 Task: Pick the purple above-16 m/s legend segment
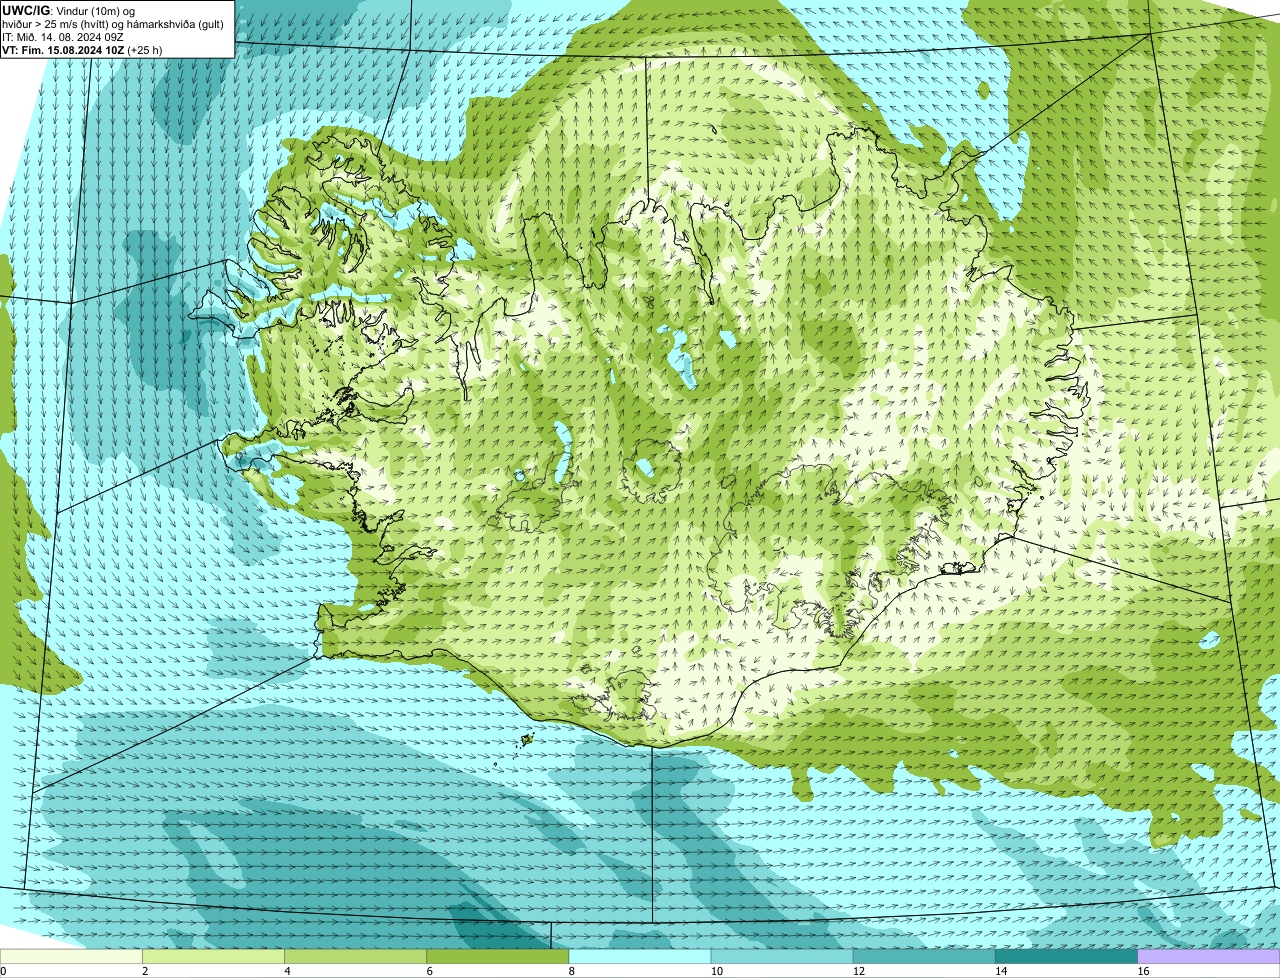click(1209, 957)
